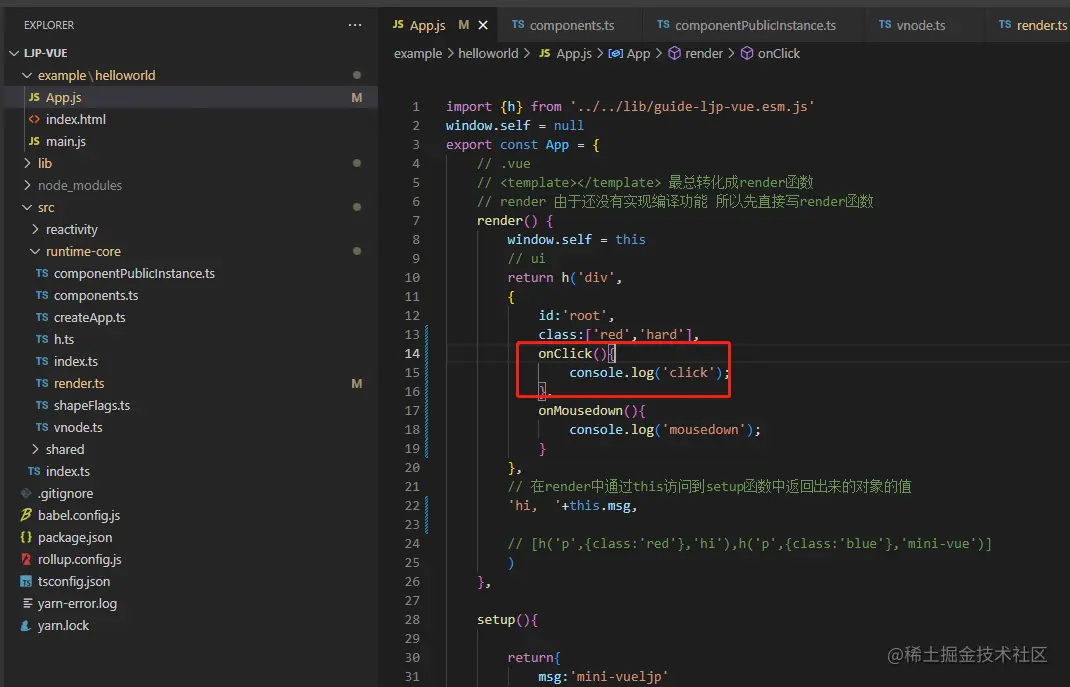The width and height of the screenshot is (1070, 687).
Task: Click the JS icon beside App.js in explorer
Action: click(34, 98)
